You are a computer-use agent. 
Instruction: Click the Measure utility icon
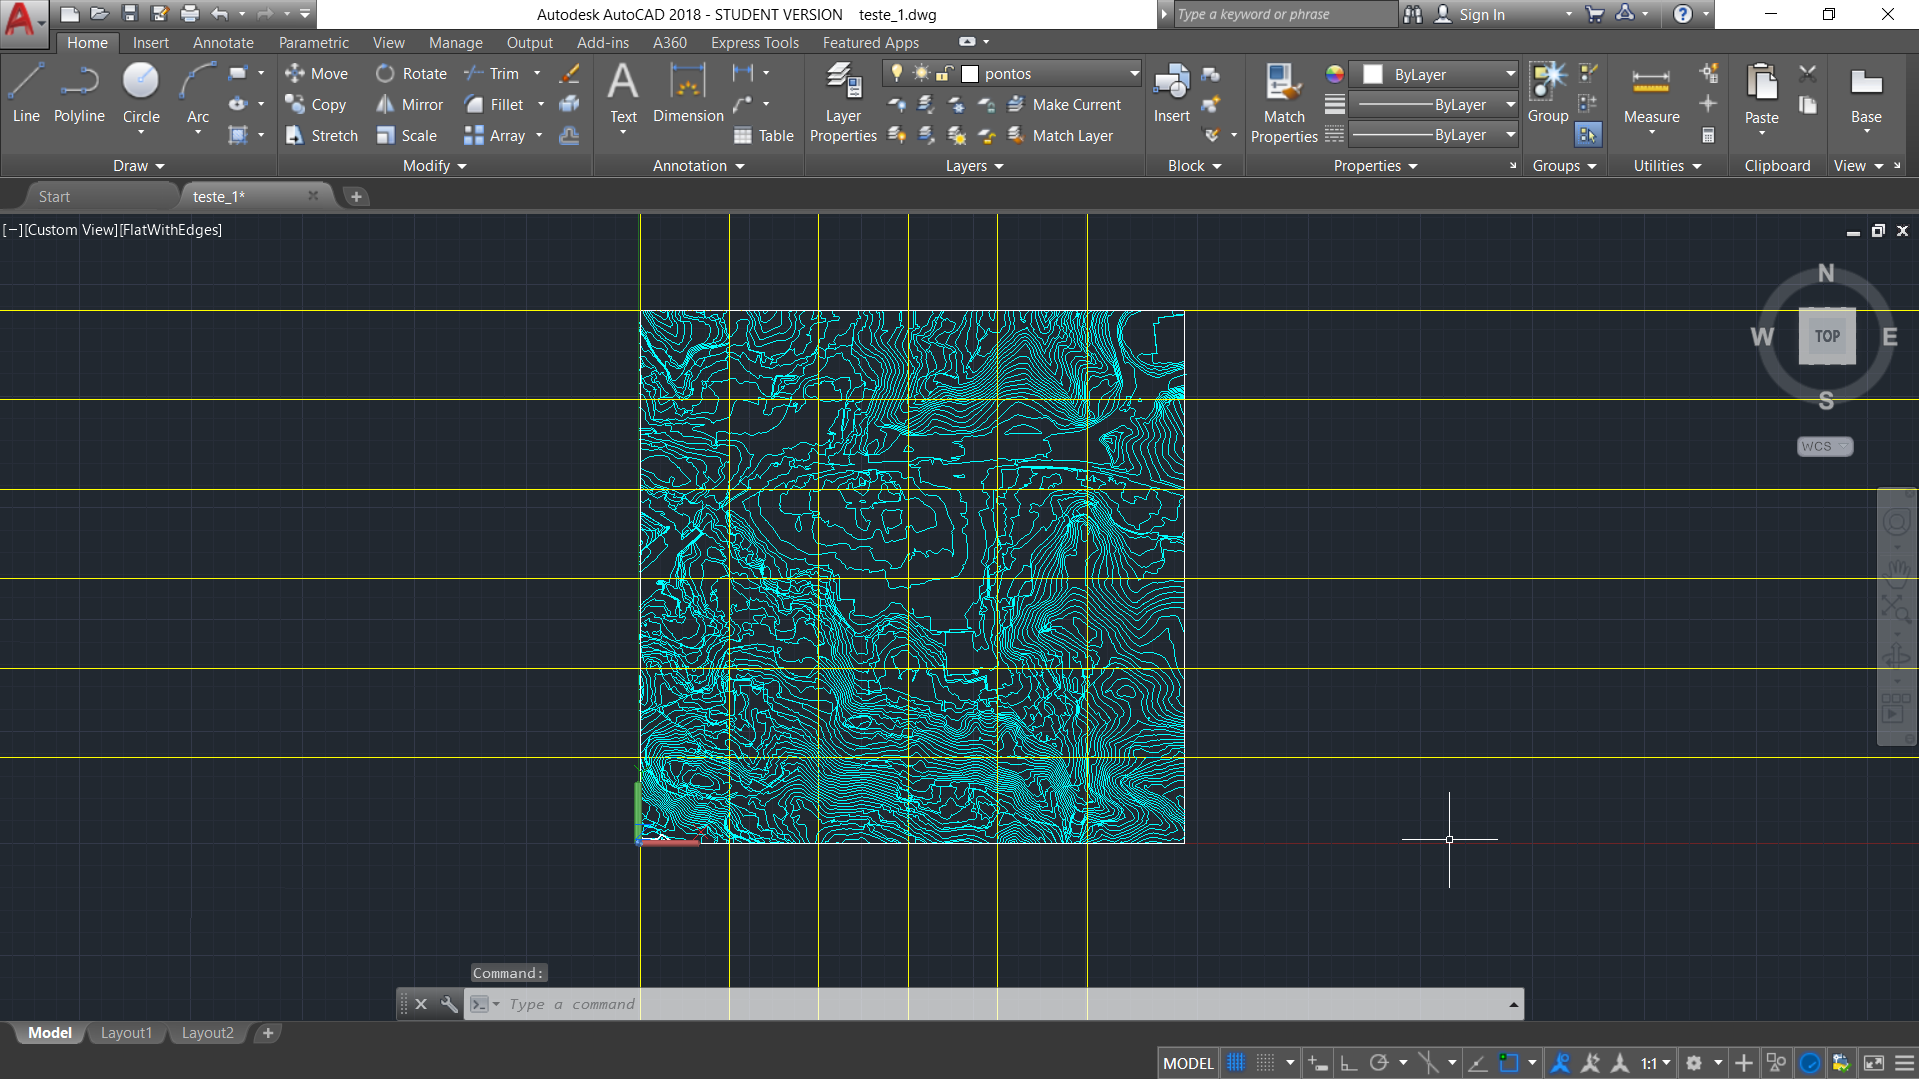click(x=1651, y=83)
